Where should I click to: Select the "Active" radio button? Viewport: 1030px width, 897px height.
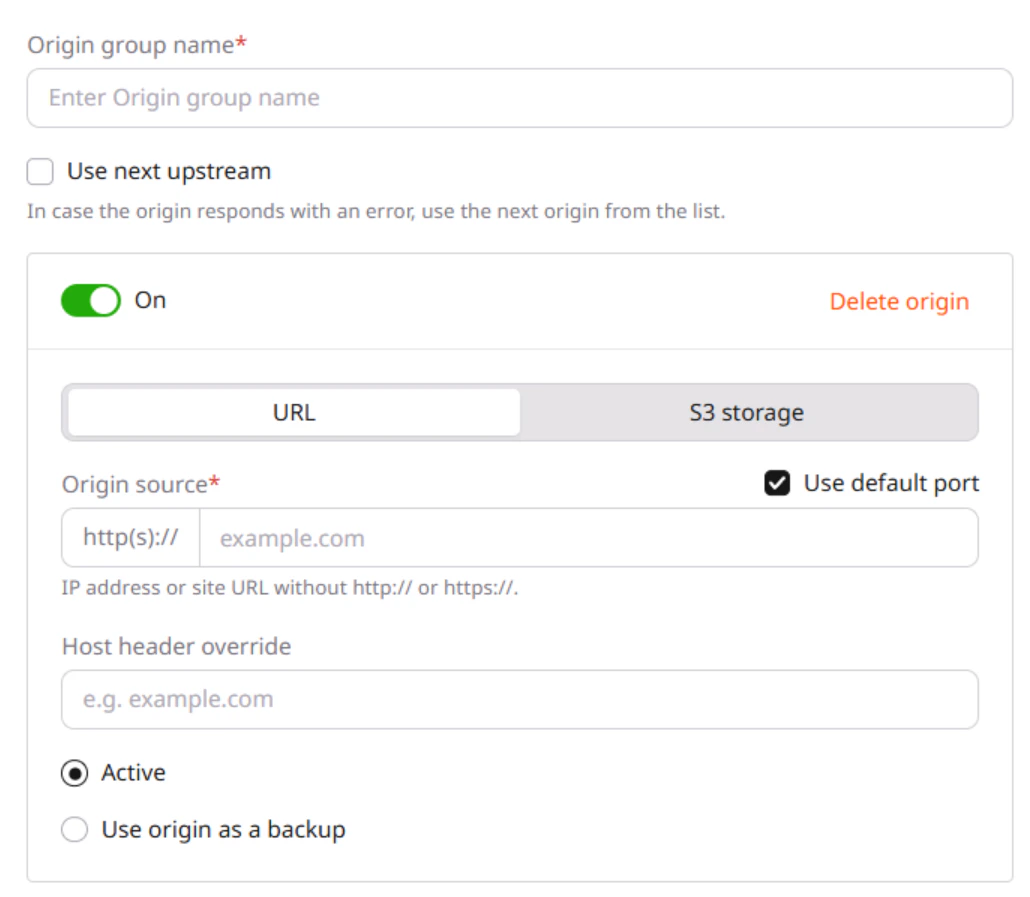73,772
